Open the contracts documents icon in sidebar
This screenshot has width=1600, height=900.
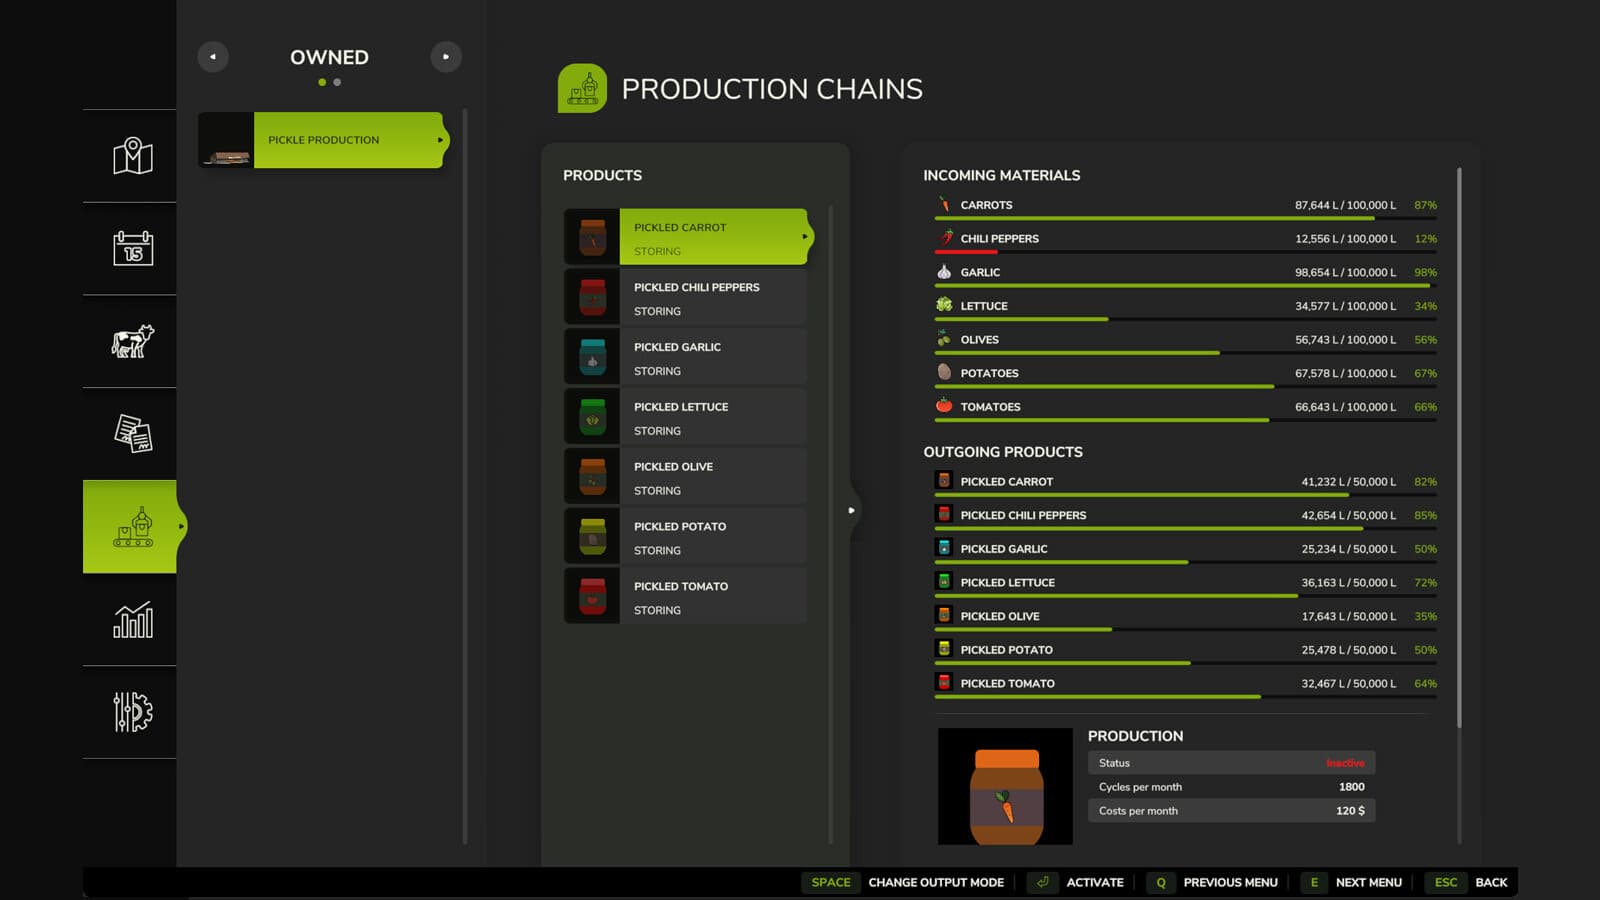132,433
